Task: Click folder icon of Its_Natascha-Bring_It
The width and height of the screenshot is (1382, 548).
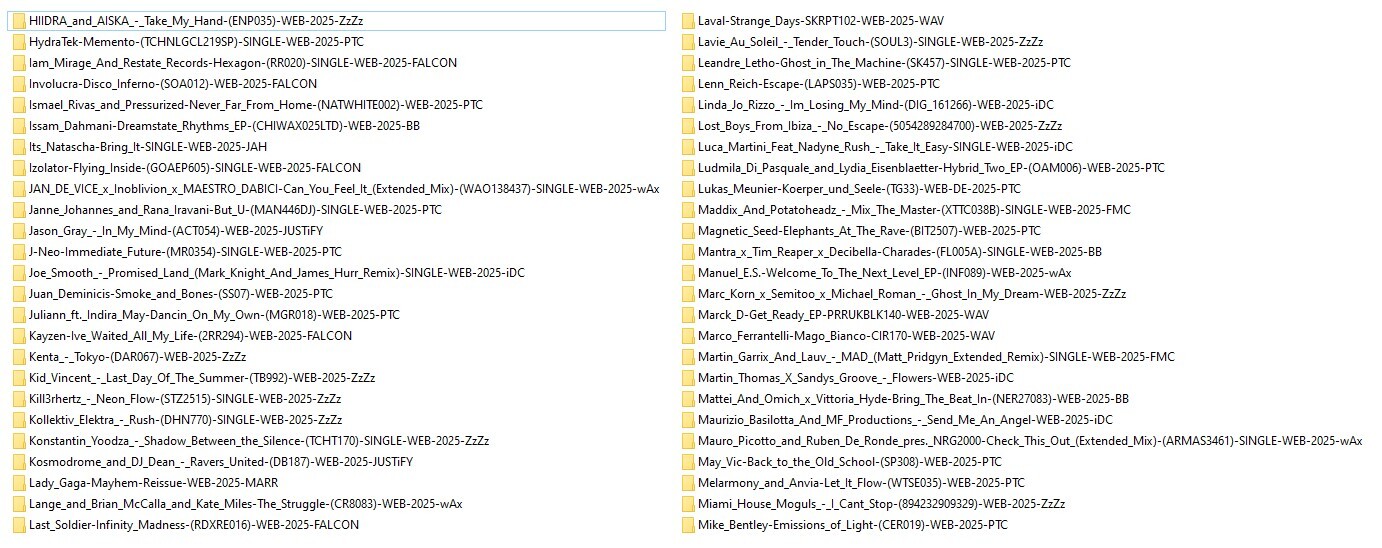Action: click(x=19, y=147)
